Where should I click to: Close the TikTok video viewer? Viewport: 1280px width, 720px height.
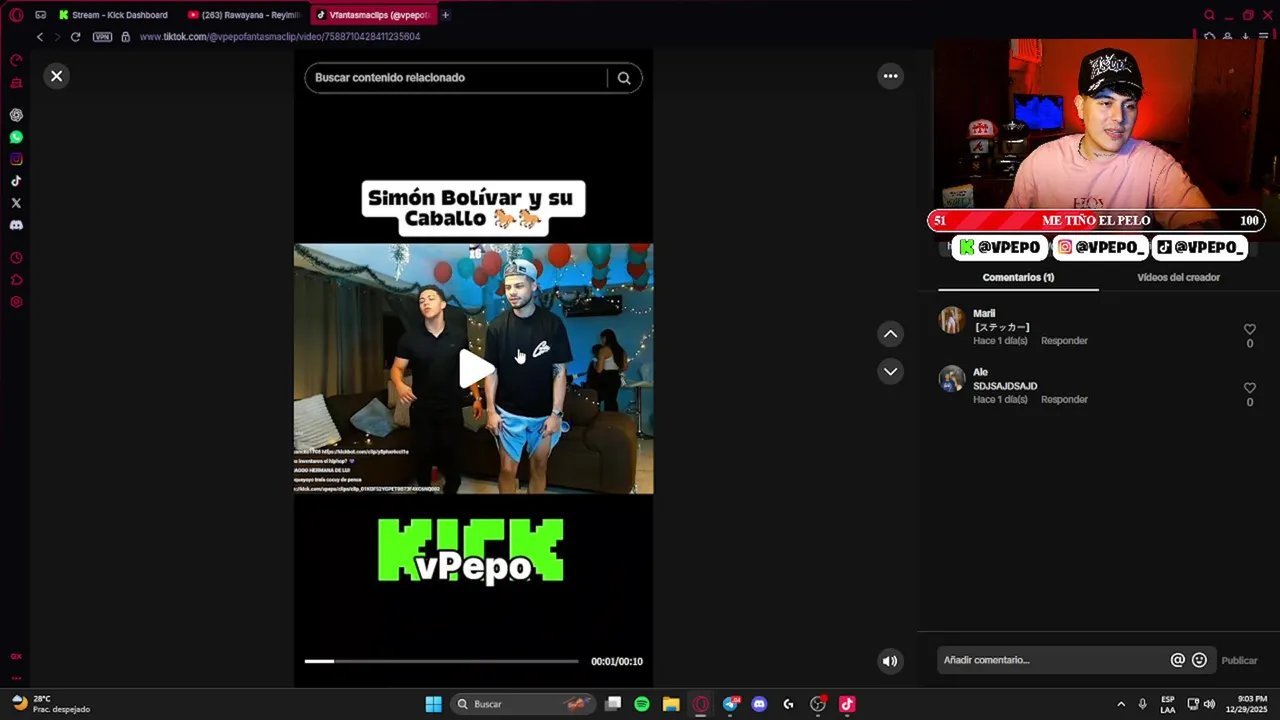57,76
